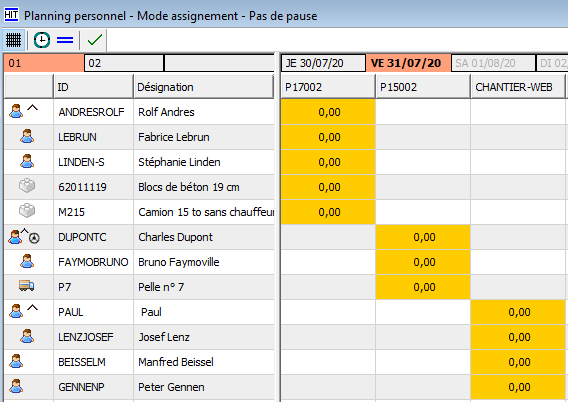Switch to date tab SA 01/08/20
The width and height of the screenshot is (568, 402).
click(x=493, y=63)
